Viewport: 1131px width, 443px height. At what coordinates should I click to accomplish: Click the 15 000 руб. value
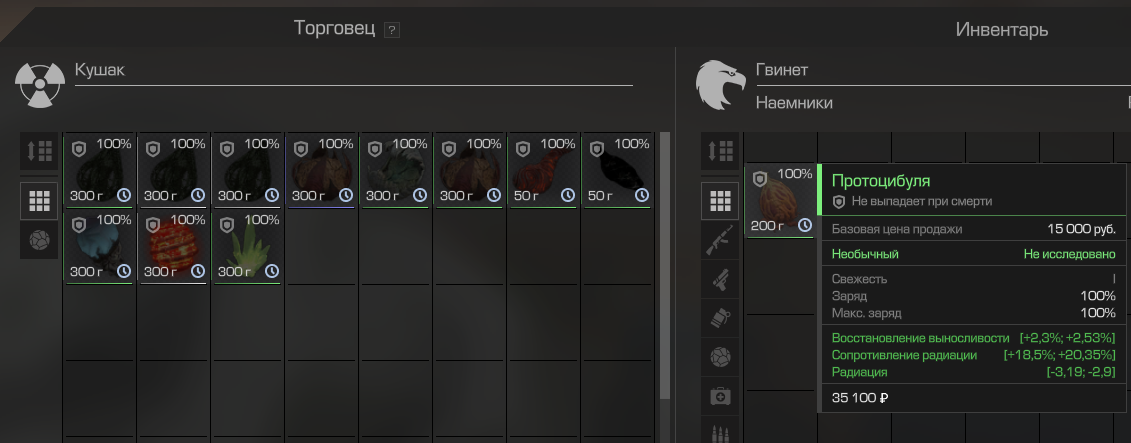(1081, 229)
